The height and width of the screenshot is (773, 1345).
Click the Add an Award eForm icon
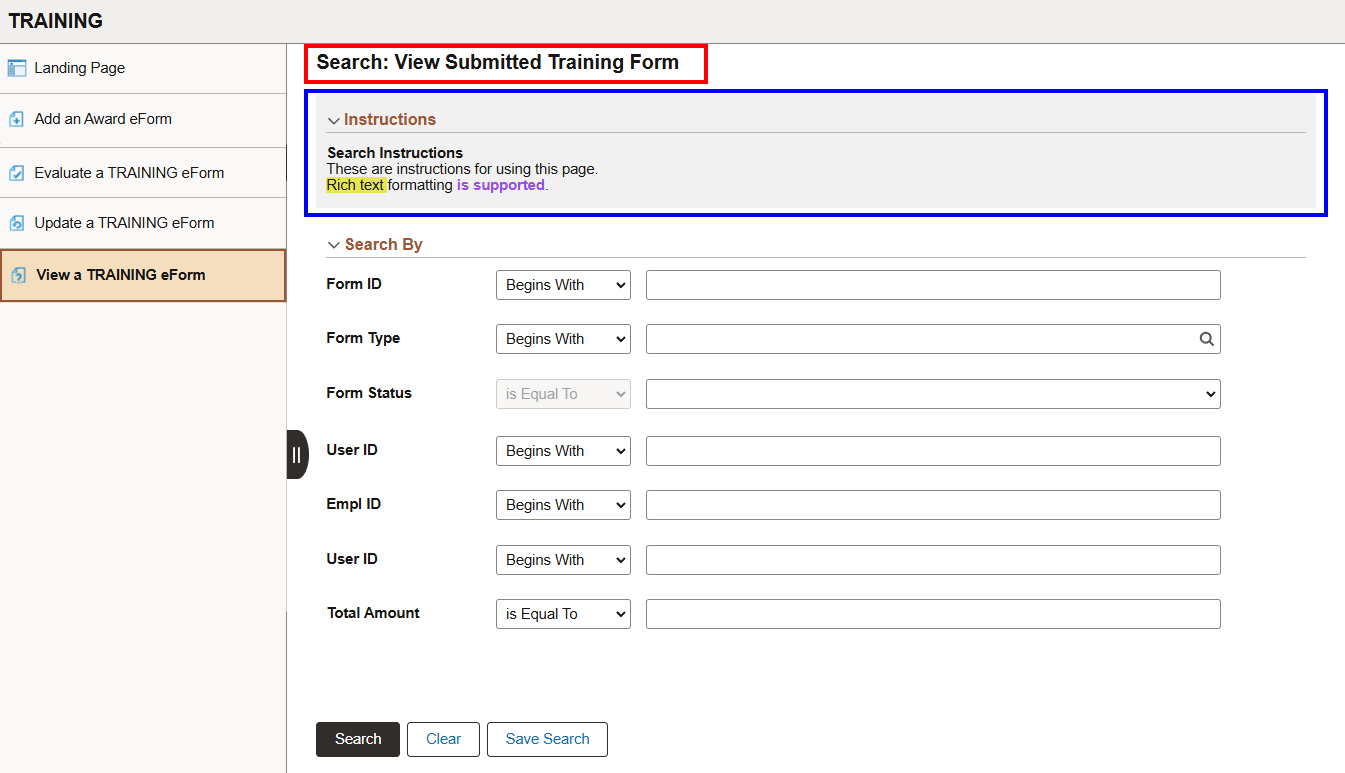tap(16, 119)
